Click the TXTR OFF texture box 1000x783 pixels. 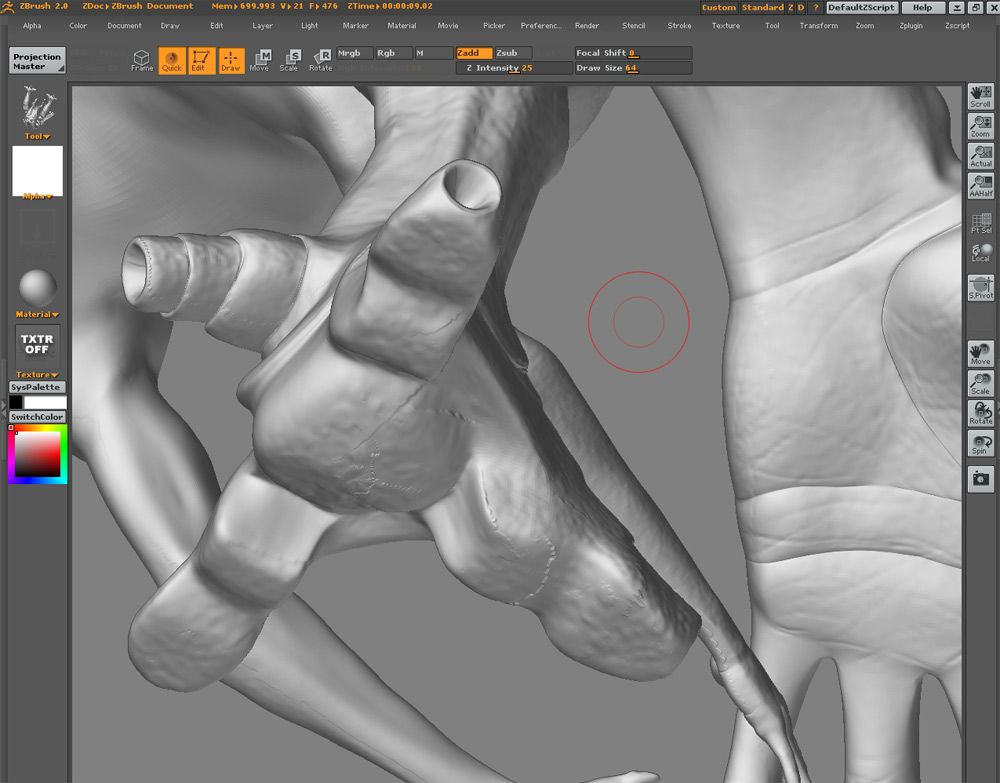coord(37,345)
